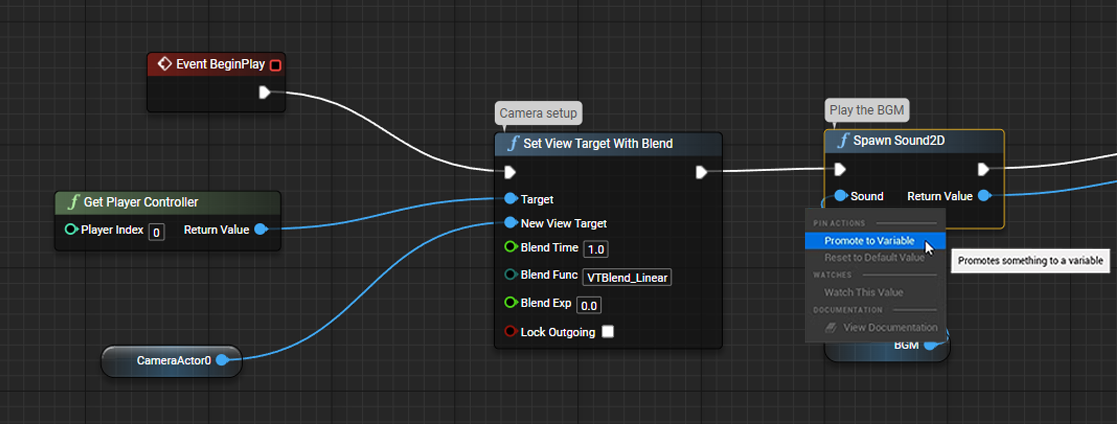Click the Player Index green pin
The image size is (1117, 424).
pos(71,230)
